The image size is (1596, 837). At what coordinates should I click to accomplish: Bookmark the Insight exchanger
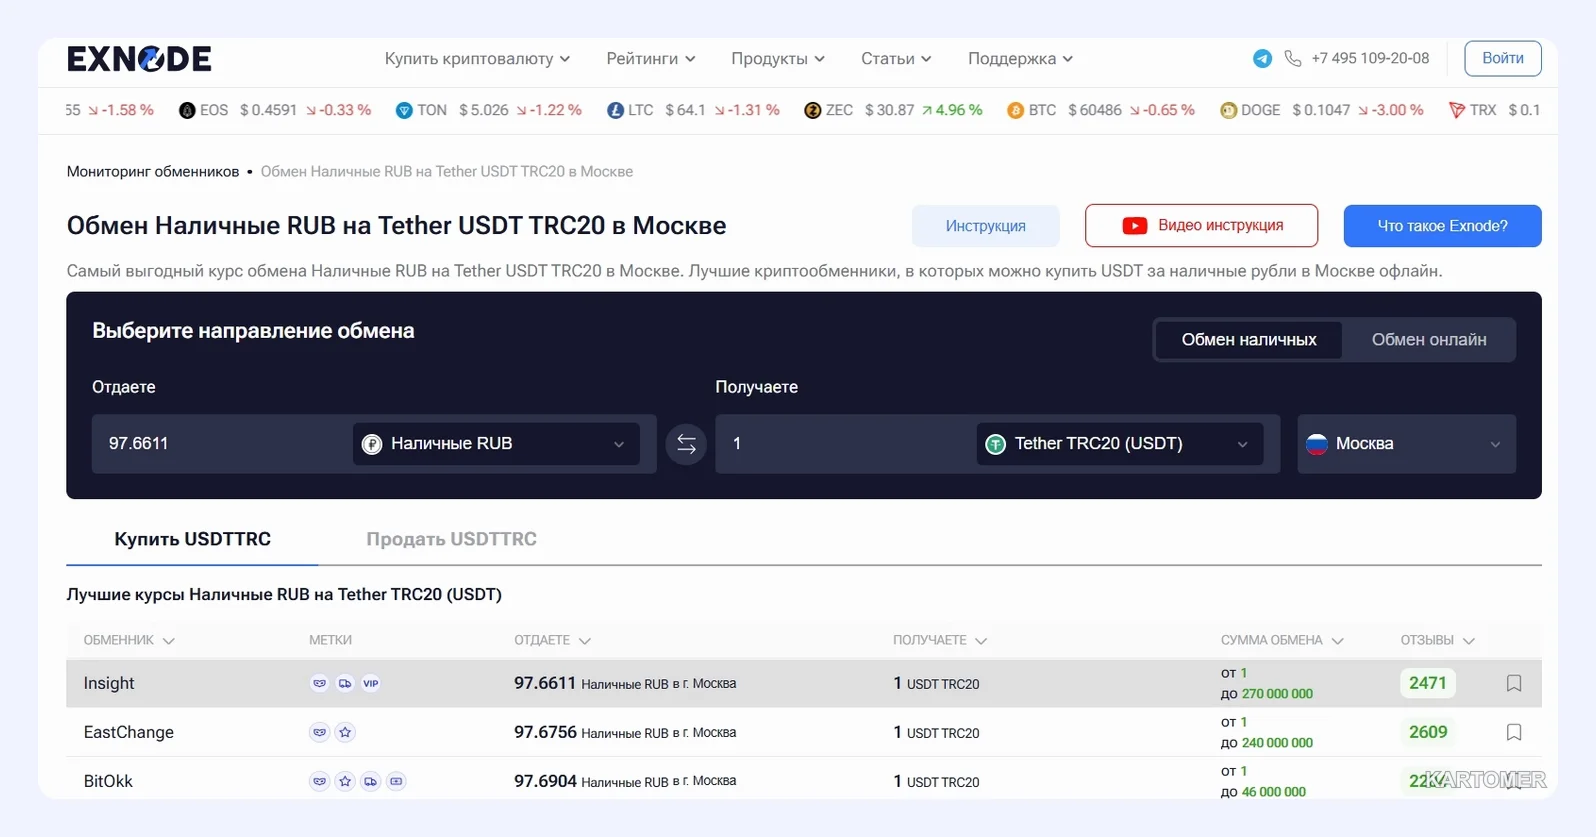click(1514, 683)
